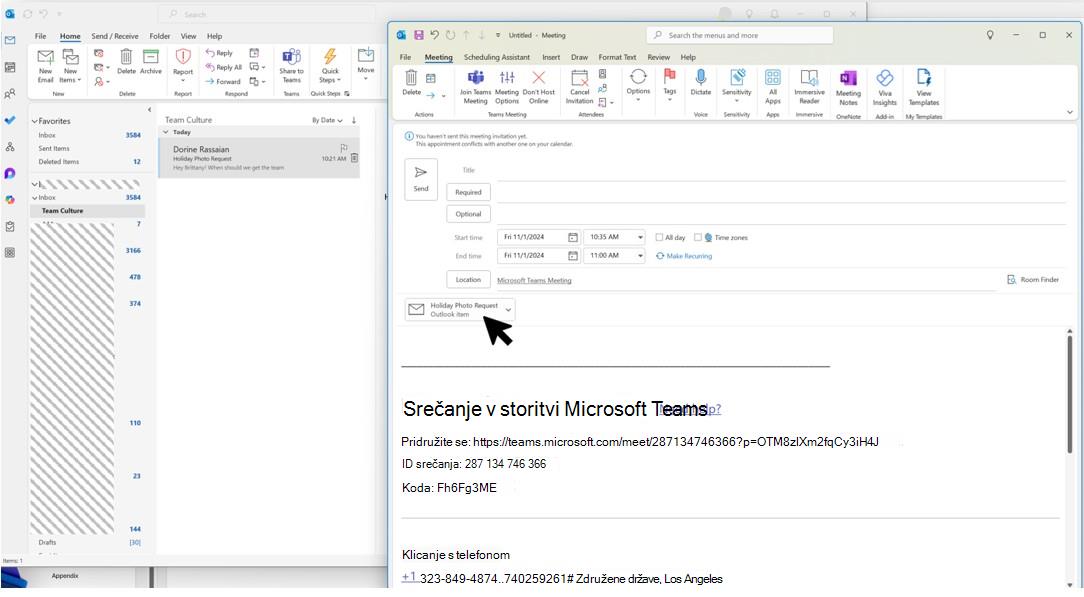
Task: Open Folder tab in main Outlook window
Action: (160, 36)
